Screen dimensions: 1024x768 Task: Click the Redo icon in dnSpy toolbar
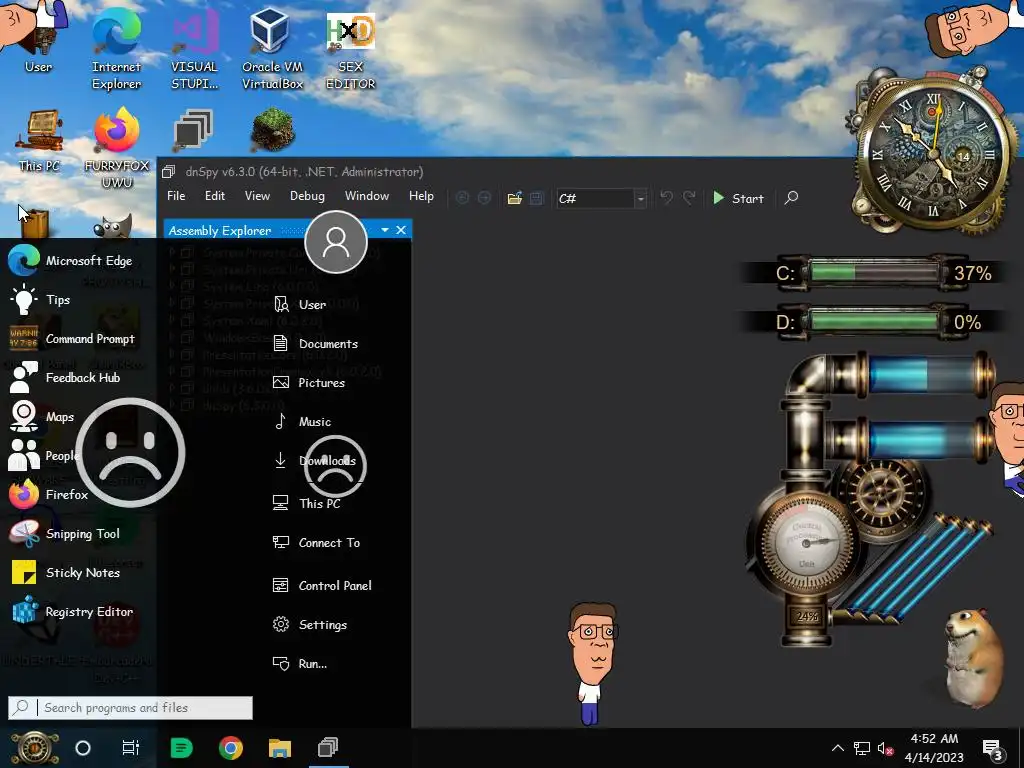689,198
